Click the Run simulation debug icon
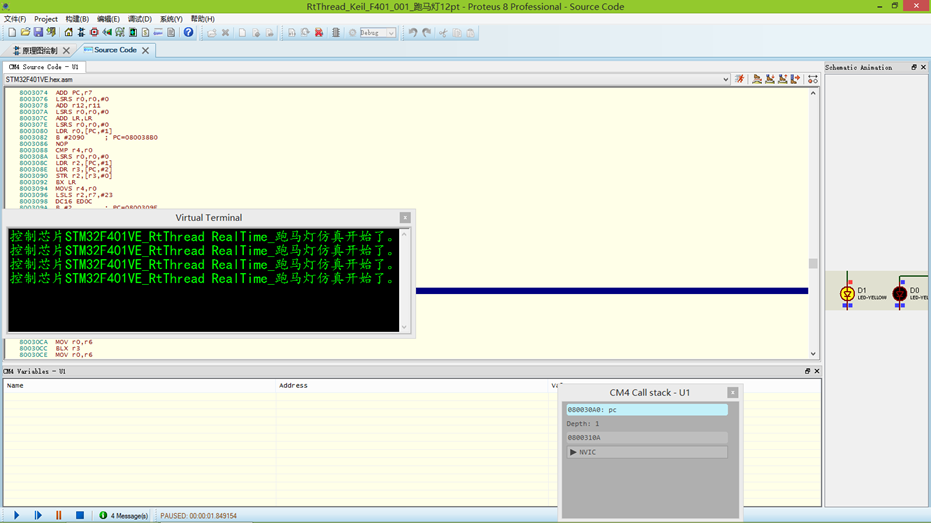Screen dimensions: 931x523 [x=740, y=79]
